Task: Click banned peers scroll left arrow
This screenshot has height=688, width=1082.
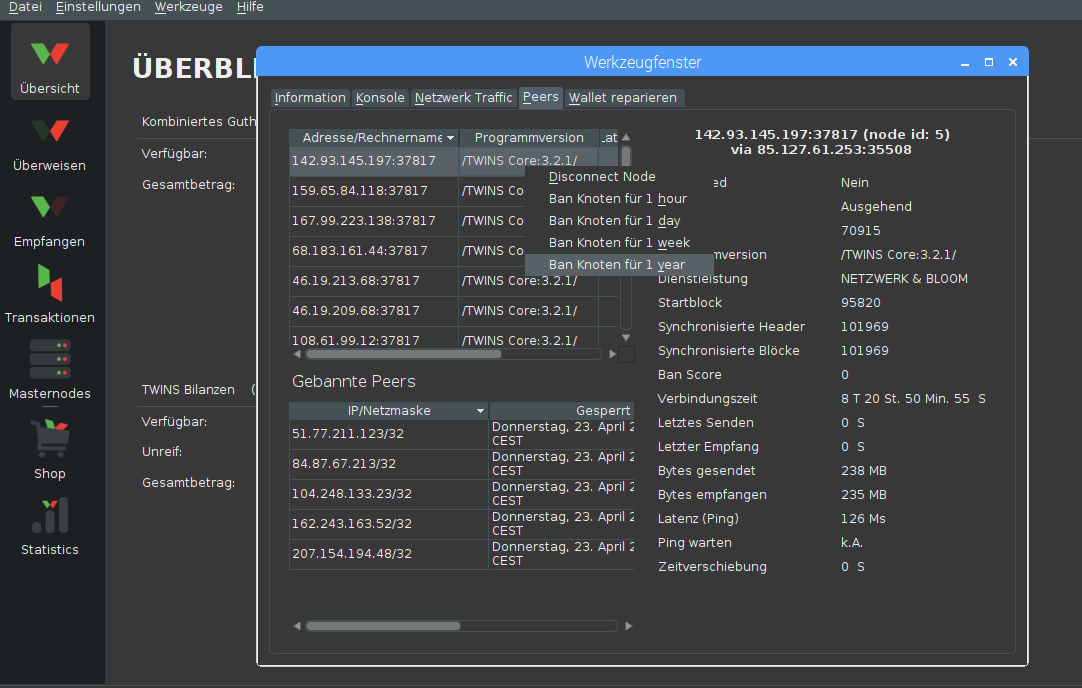Action: (x=297, y=626)
